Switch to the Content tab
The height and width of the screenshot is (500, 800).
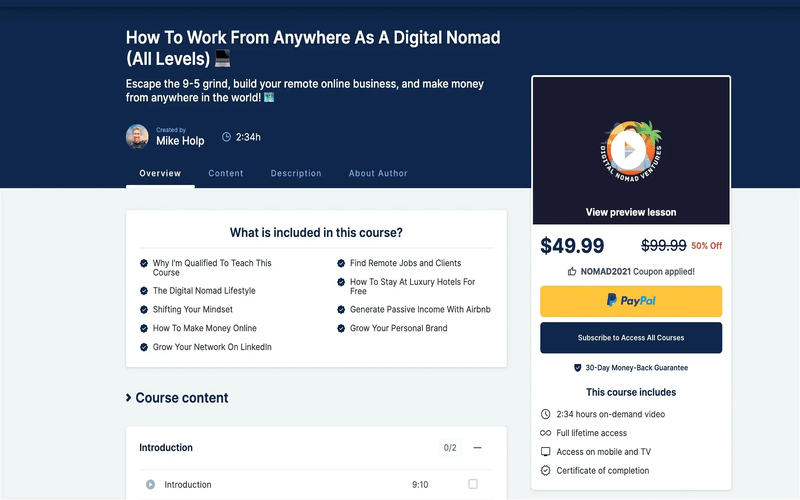(226, 173)
